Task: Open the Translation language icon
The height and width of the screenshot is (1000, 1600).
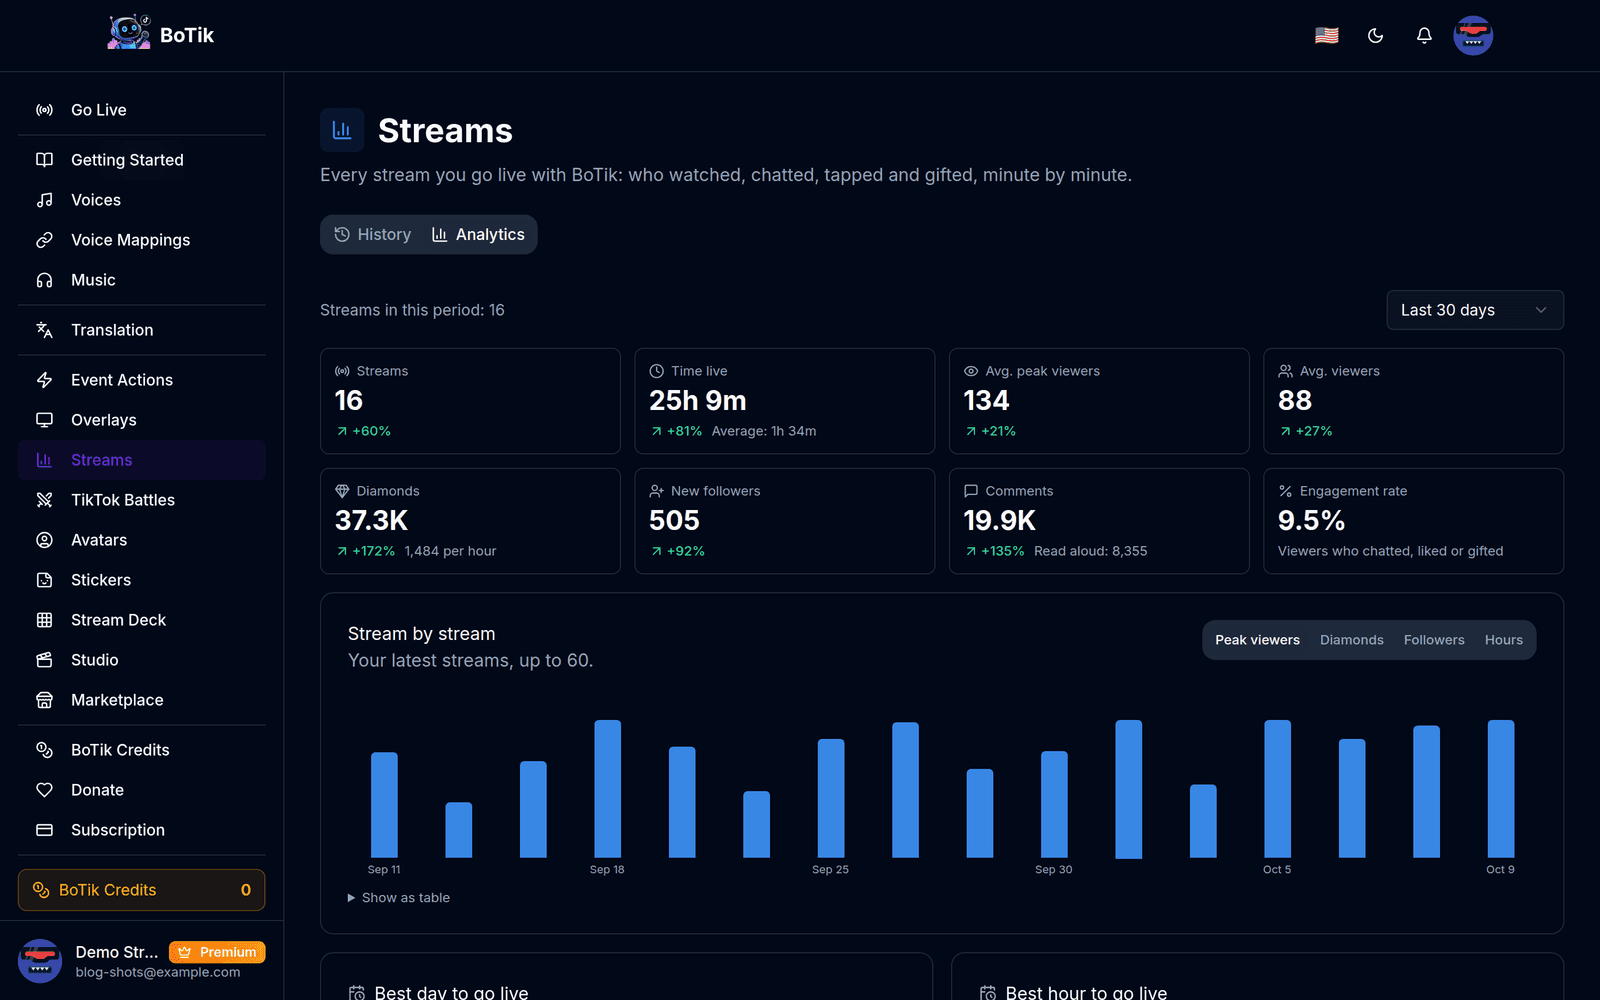Action: [44, 330]
